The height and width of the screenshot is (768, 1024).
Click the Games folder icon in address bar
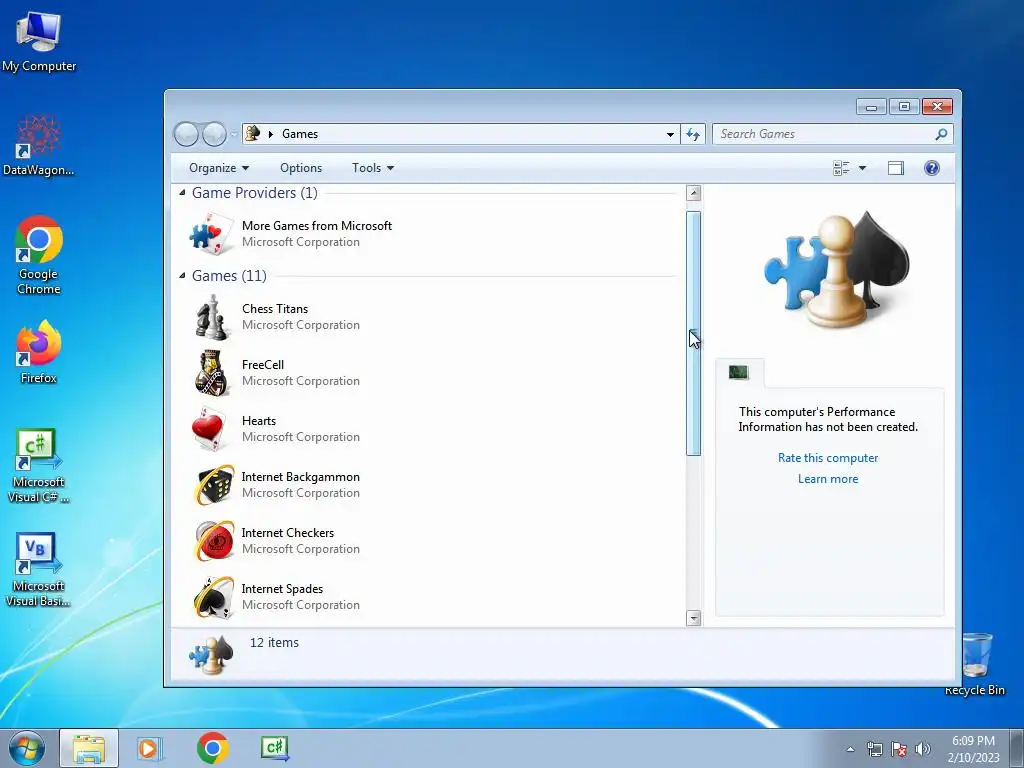[252, 133]
